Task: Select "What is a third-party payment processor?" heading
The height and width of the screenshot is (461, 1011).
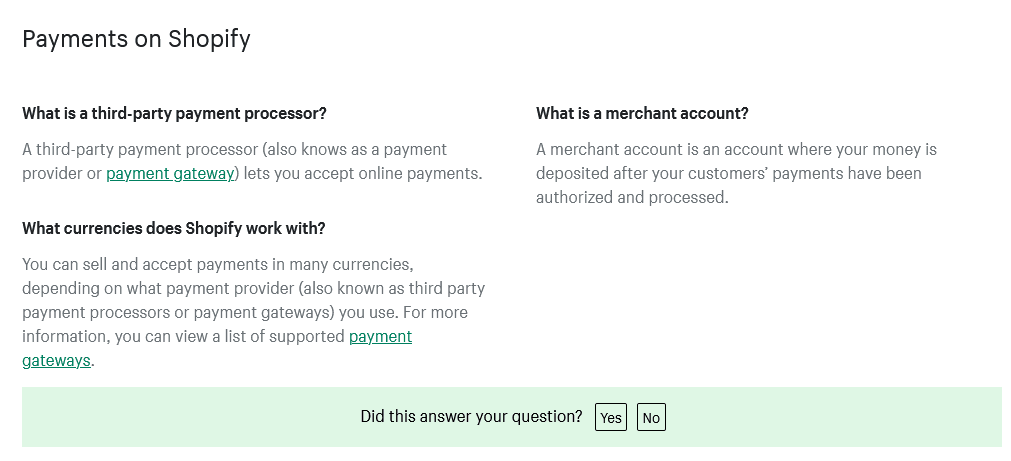Action: [x=174, y=113]
